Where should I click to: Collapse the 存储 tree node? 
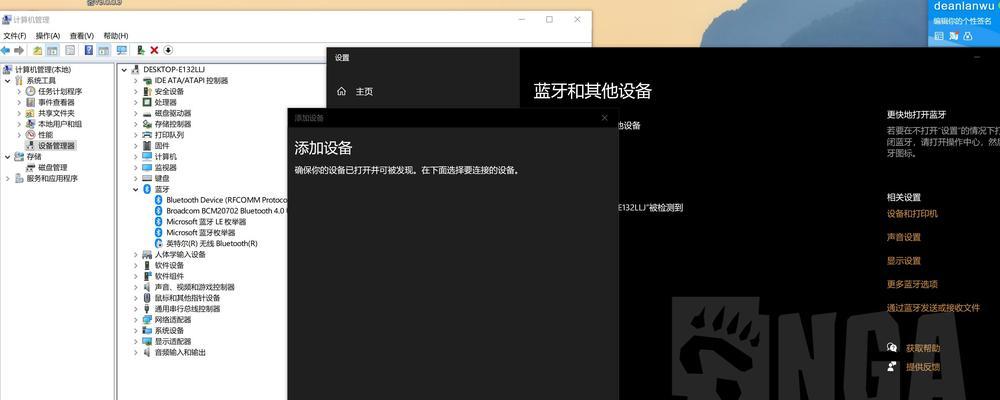(8, 156)
